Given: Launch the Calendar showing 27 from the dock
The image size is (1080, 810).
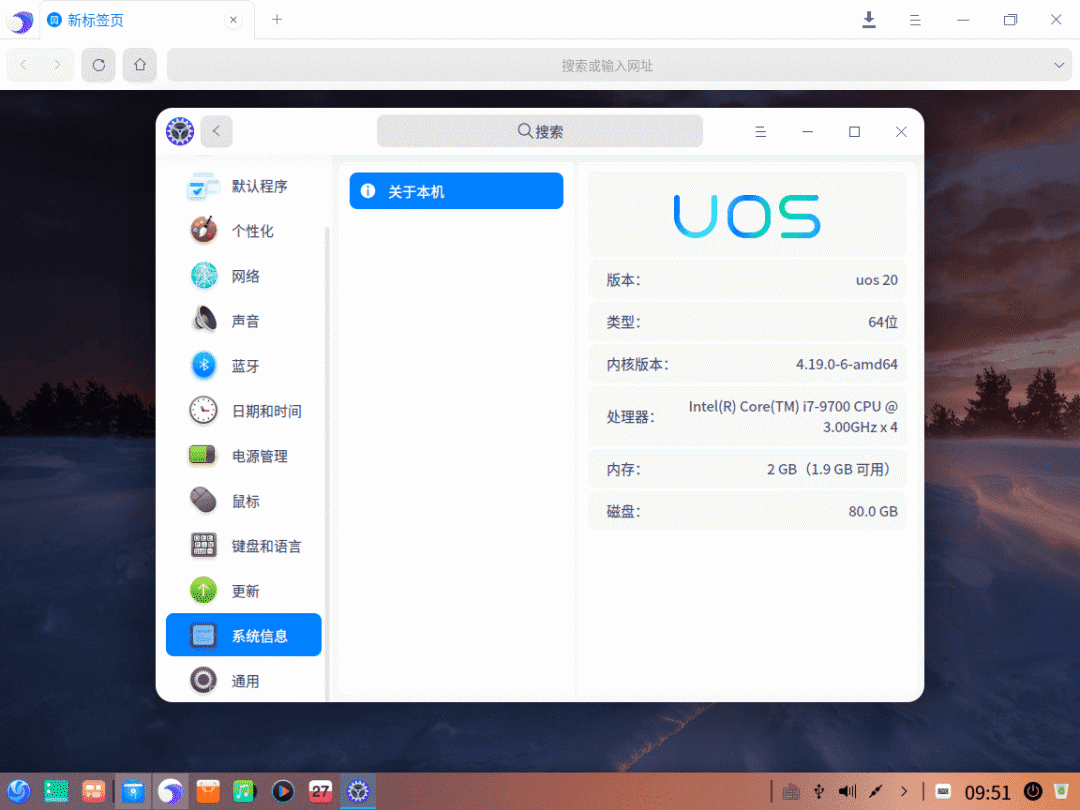Looking at the screenshot, I should [x=320, y=791].
